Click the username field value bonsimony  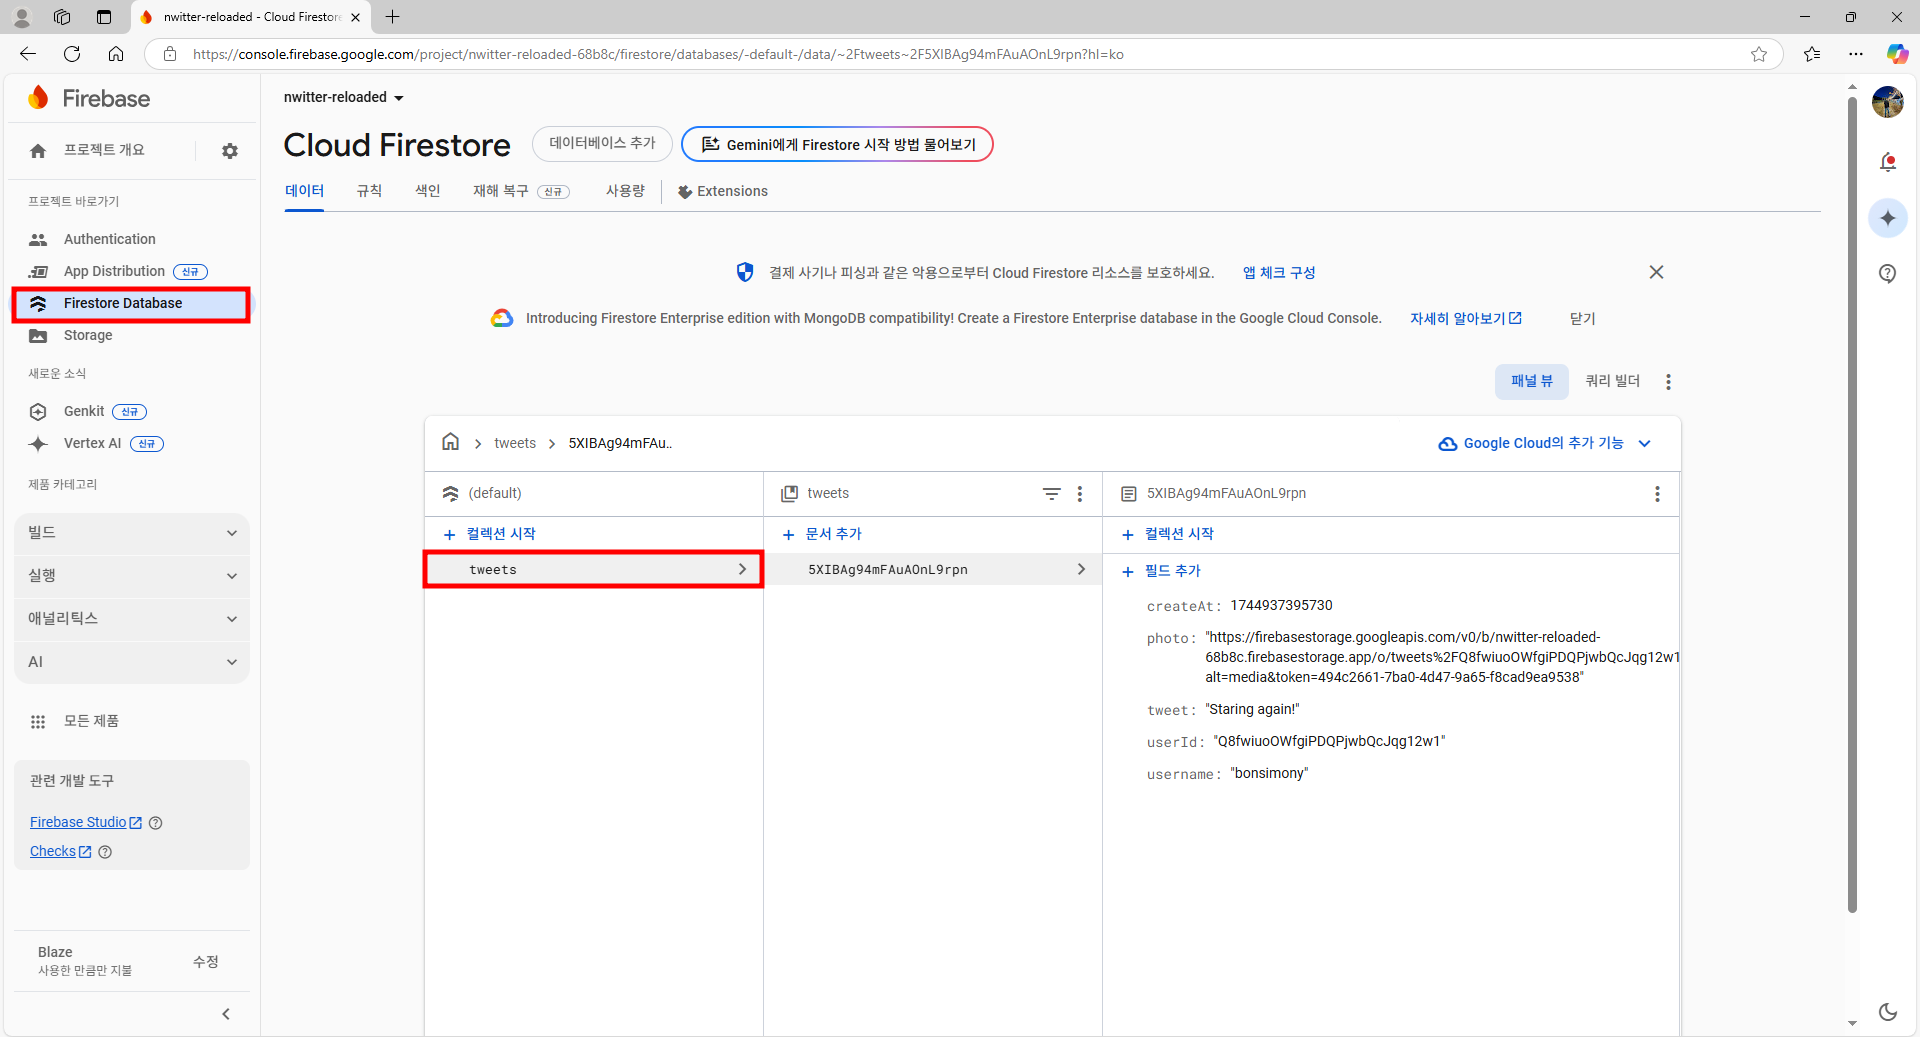1269,773
